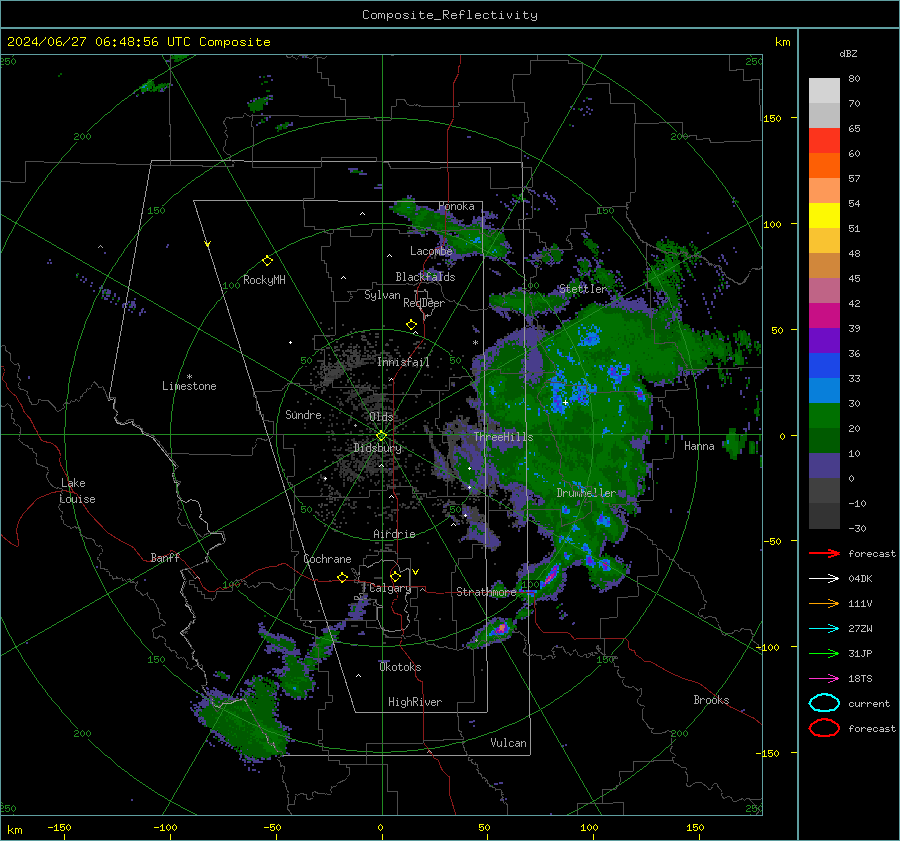The width and height of the screenshot is (900, 841).
Task: Click the HighRiver town label
Action: coord(415,702)
